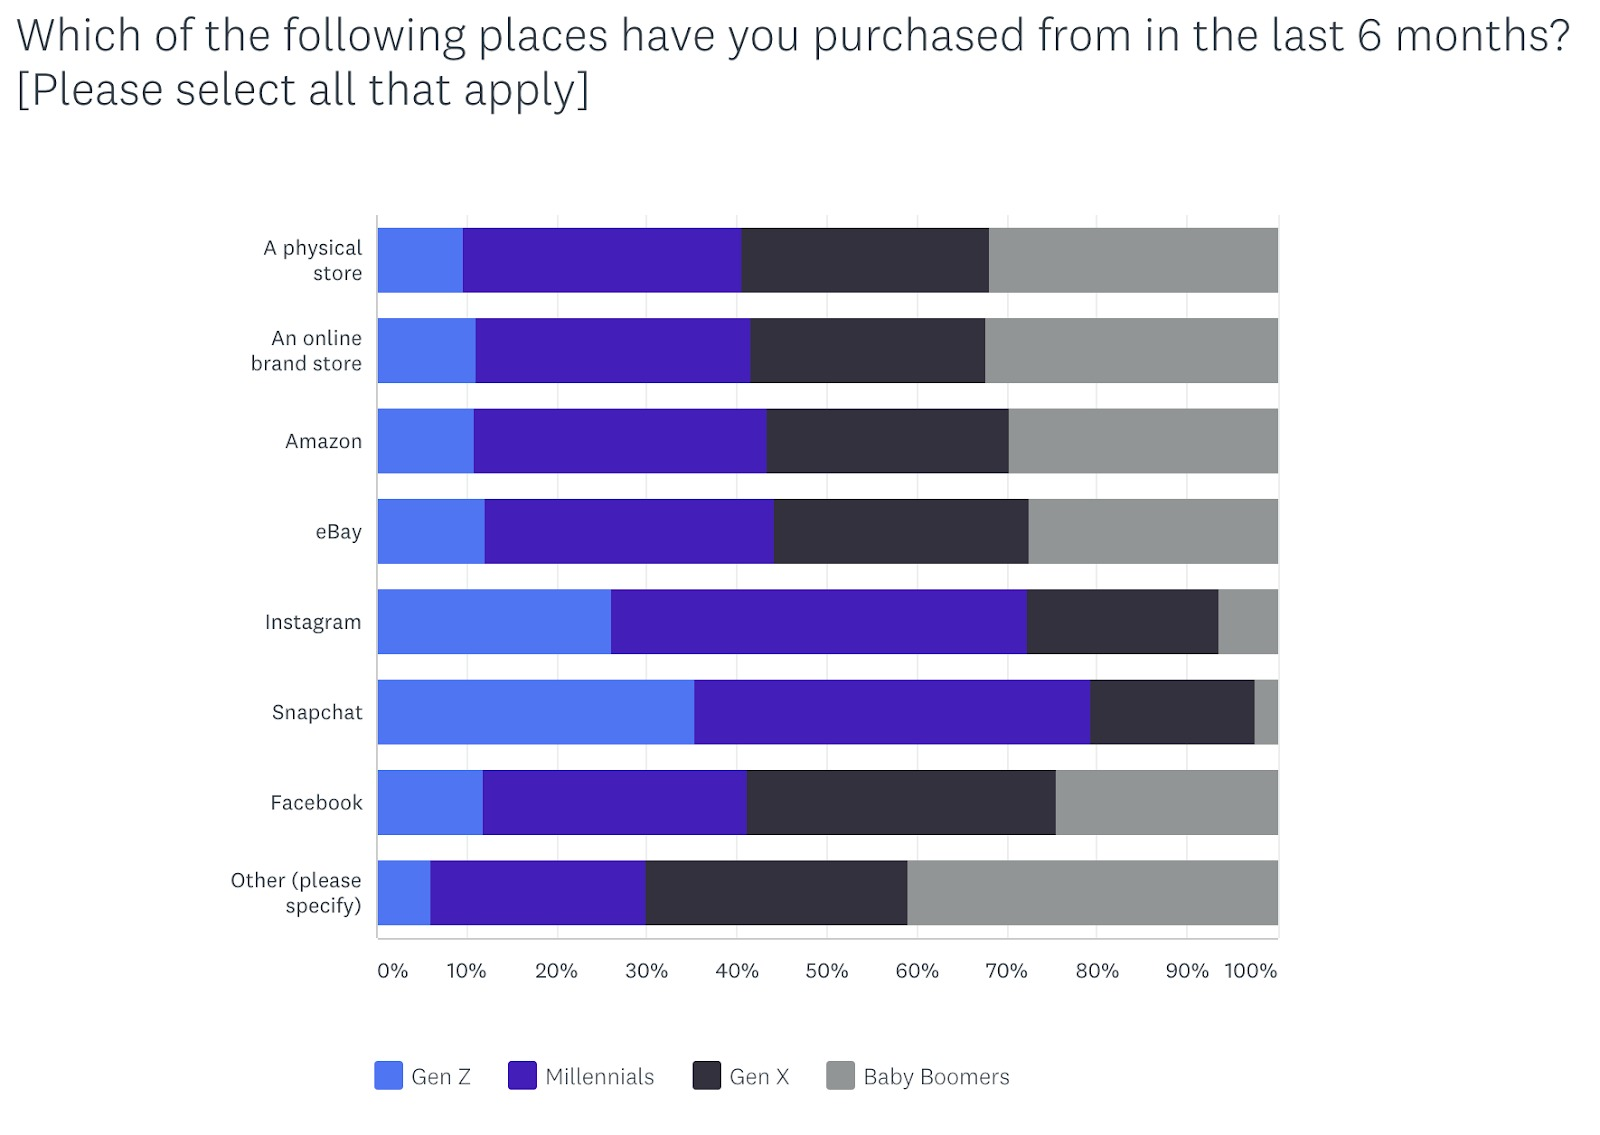Click the 50% x-axis tick label
The image size is (1600, 1135).
[826, 971]
